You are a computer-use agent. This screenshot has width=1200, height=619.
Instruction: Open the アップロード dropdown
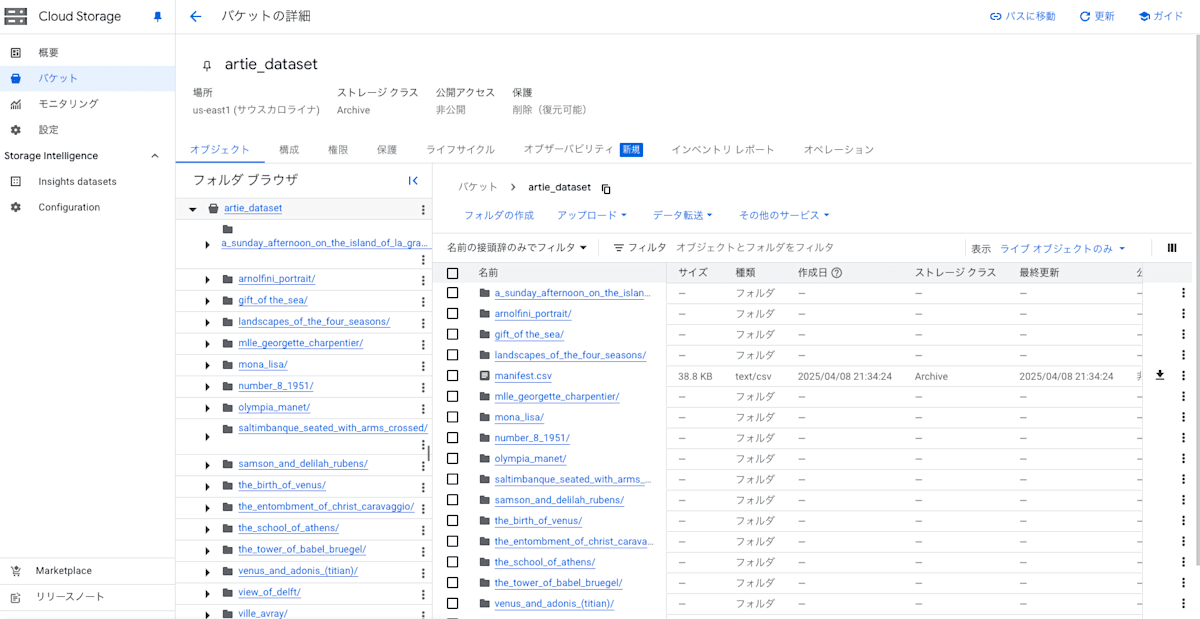[592, 215]
